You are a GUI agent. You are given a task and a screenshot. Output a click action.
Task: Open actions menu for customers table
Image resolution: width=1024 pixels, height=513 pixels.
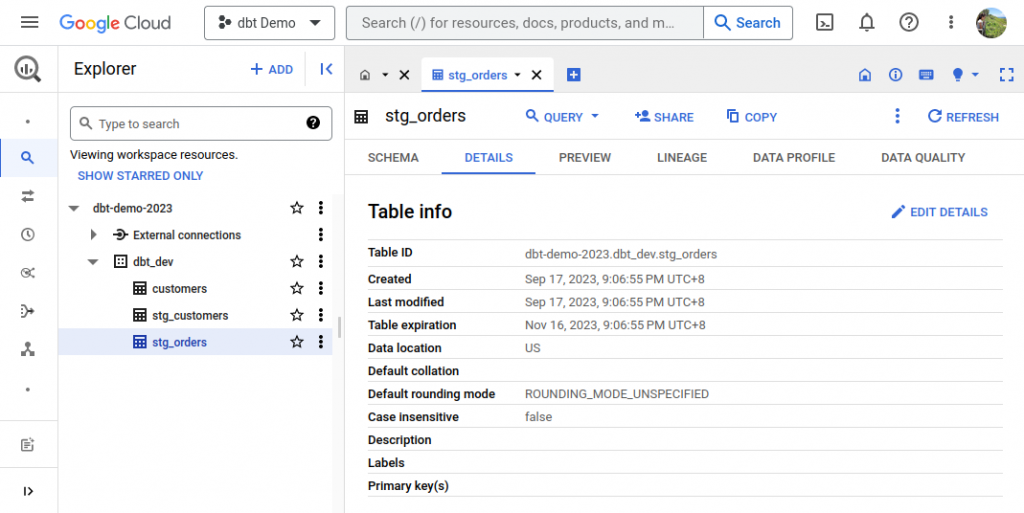click(321, 288)
